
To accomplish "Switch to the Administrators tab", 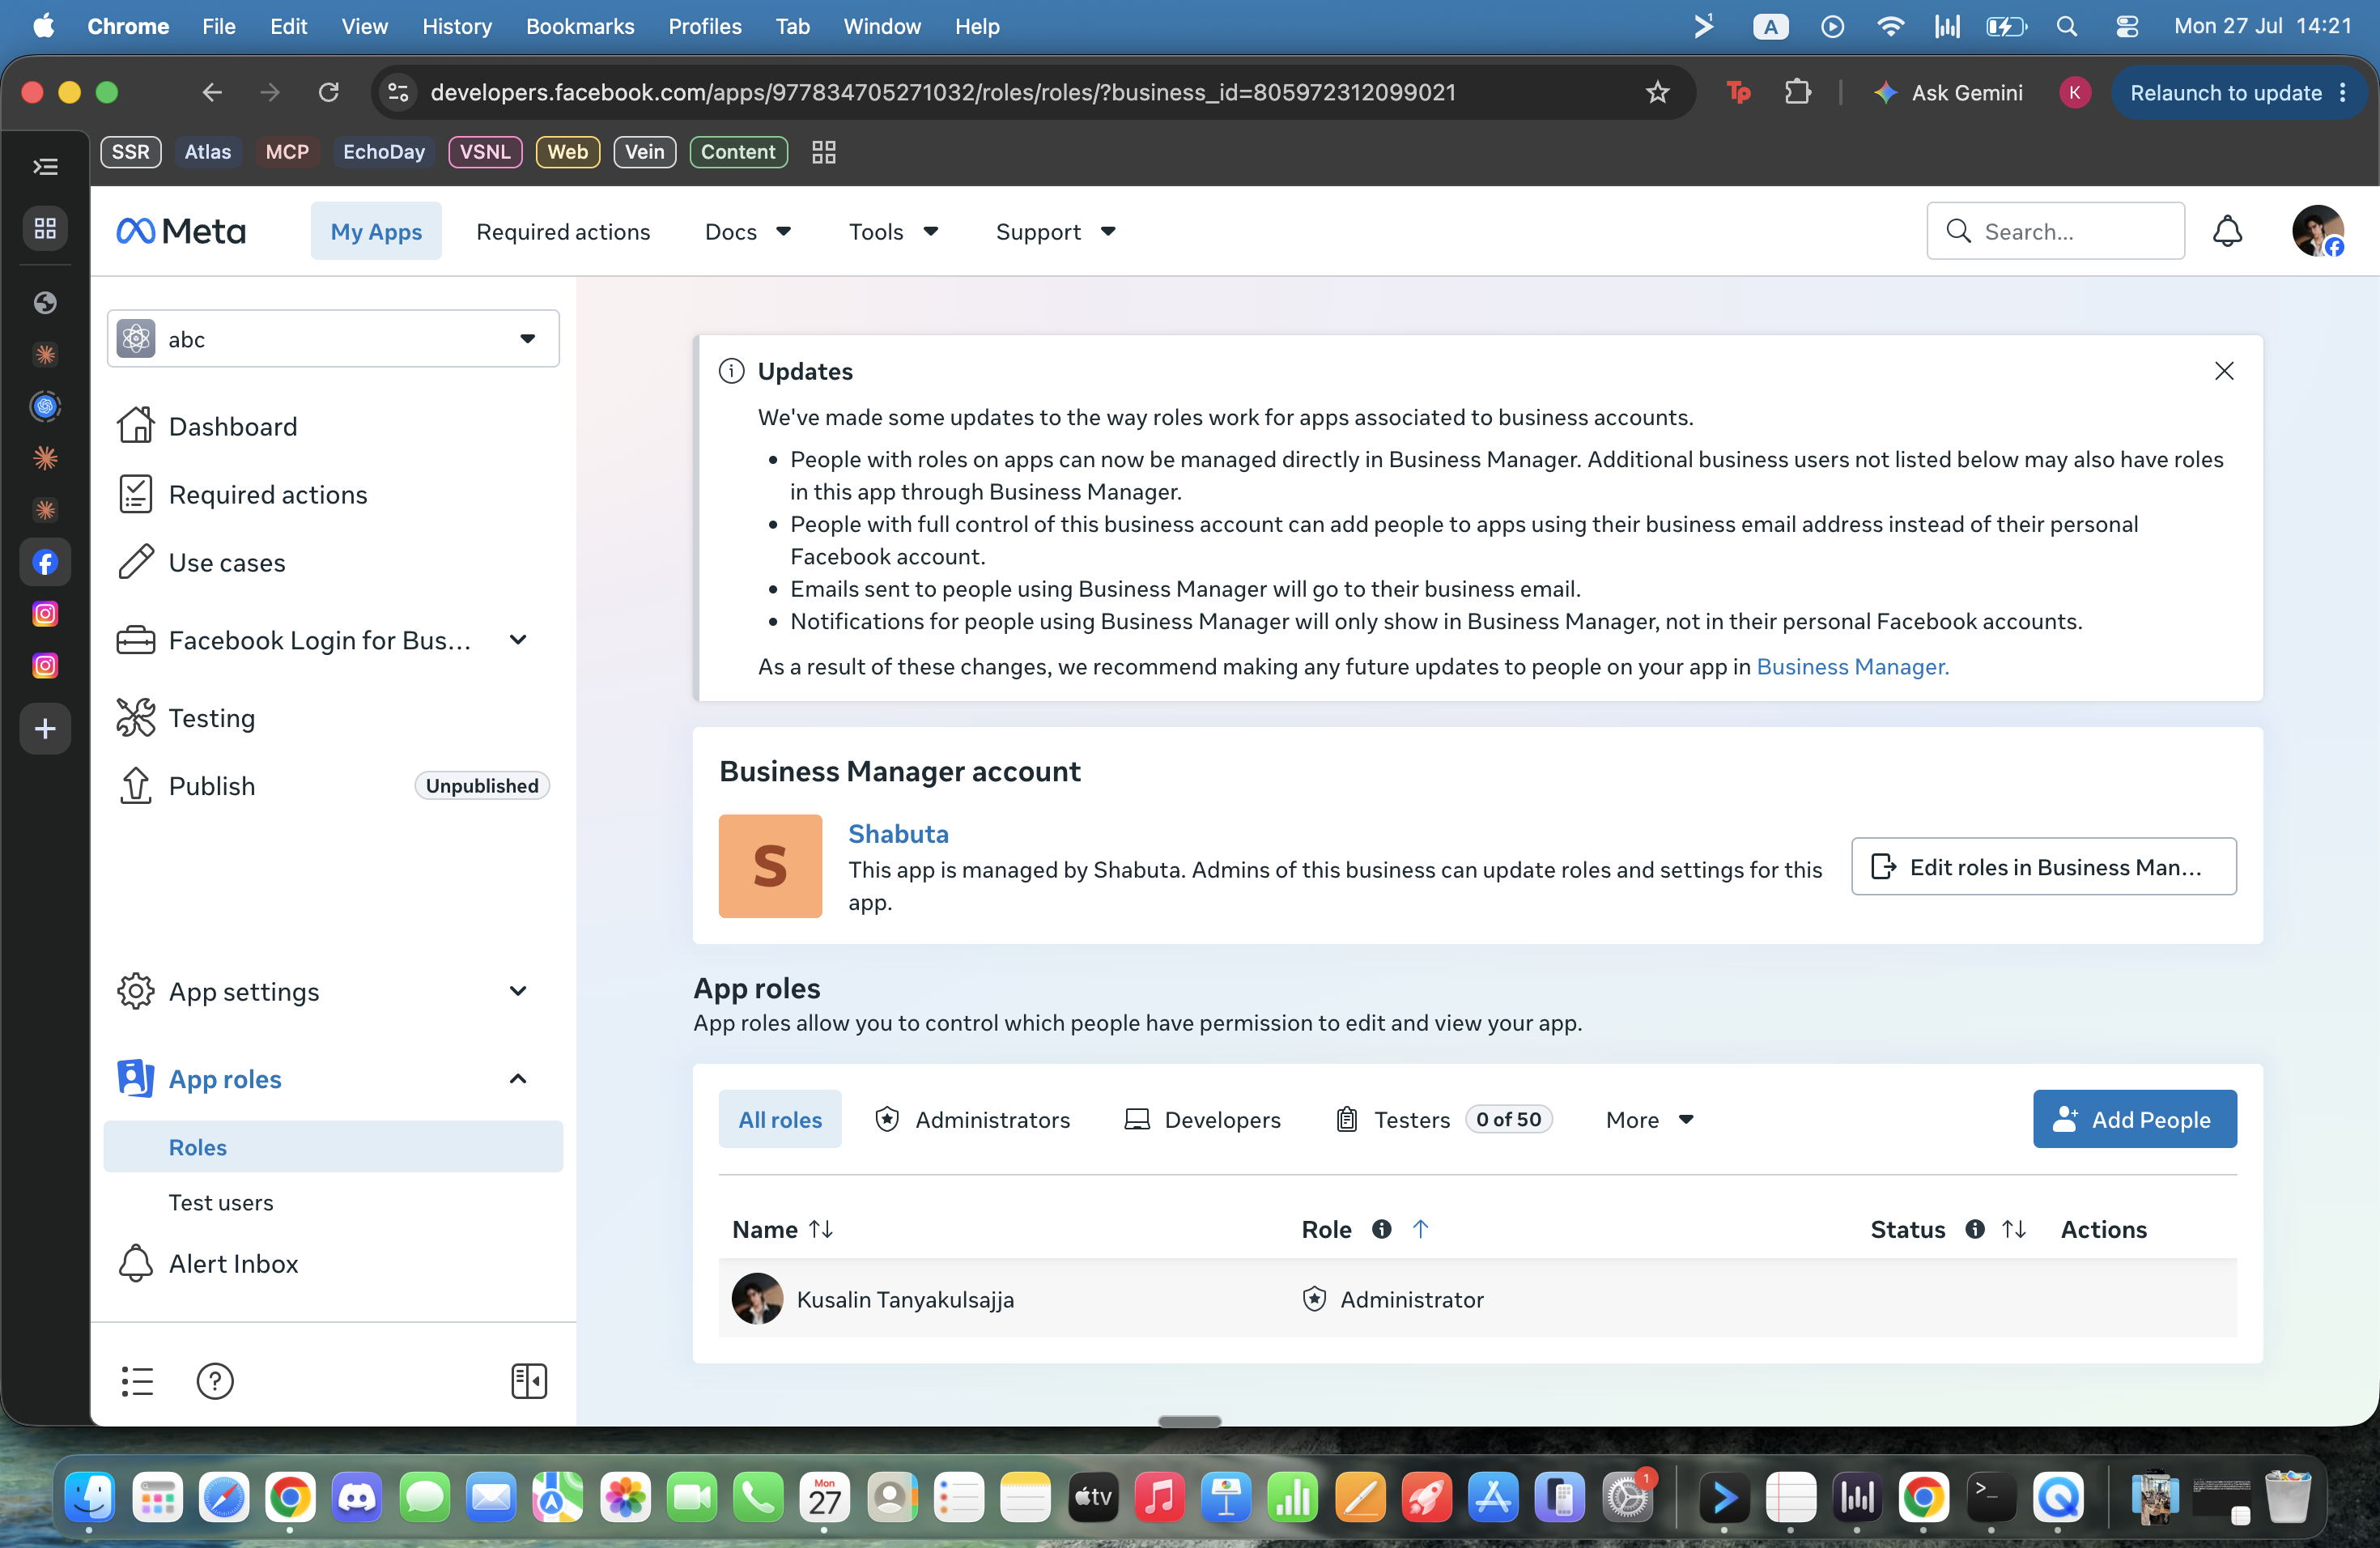I will [x=972, y=1119].
